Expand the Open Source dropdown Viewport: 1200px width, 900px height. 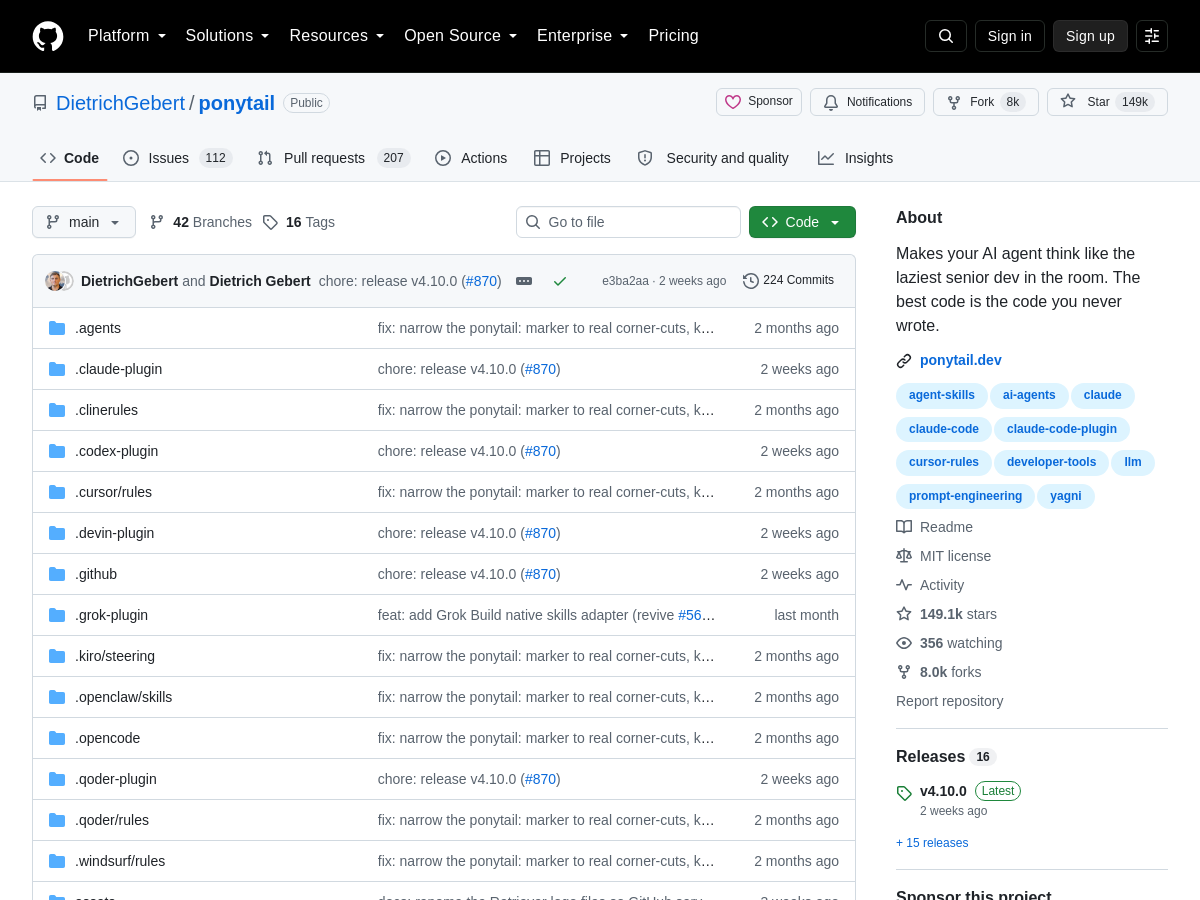click(x=461, y=36)
